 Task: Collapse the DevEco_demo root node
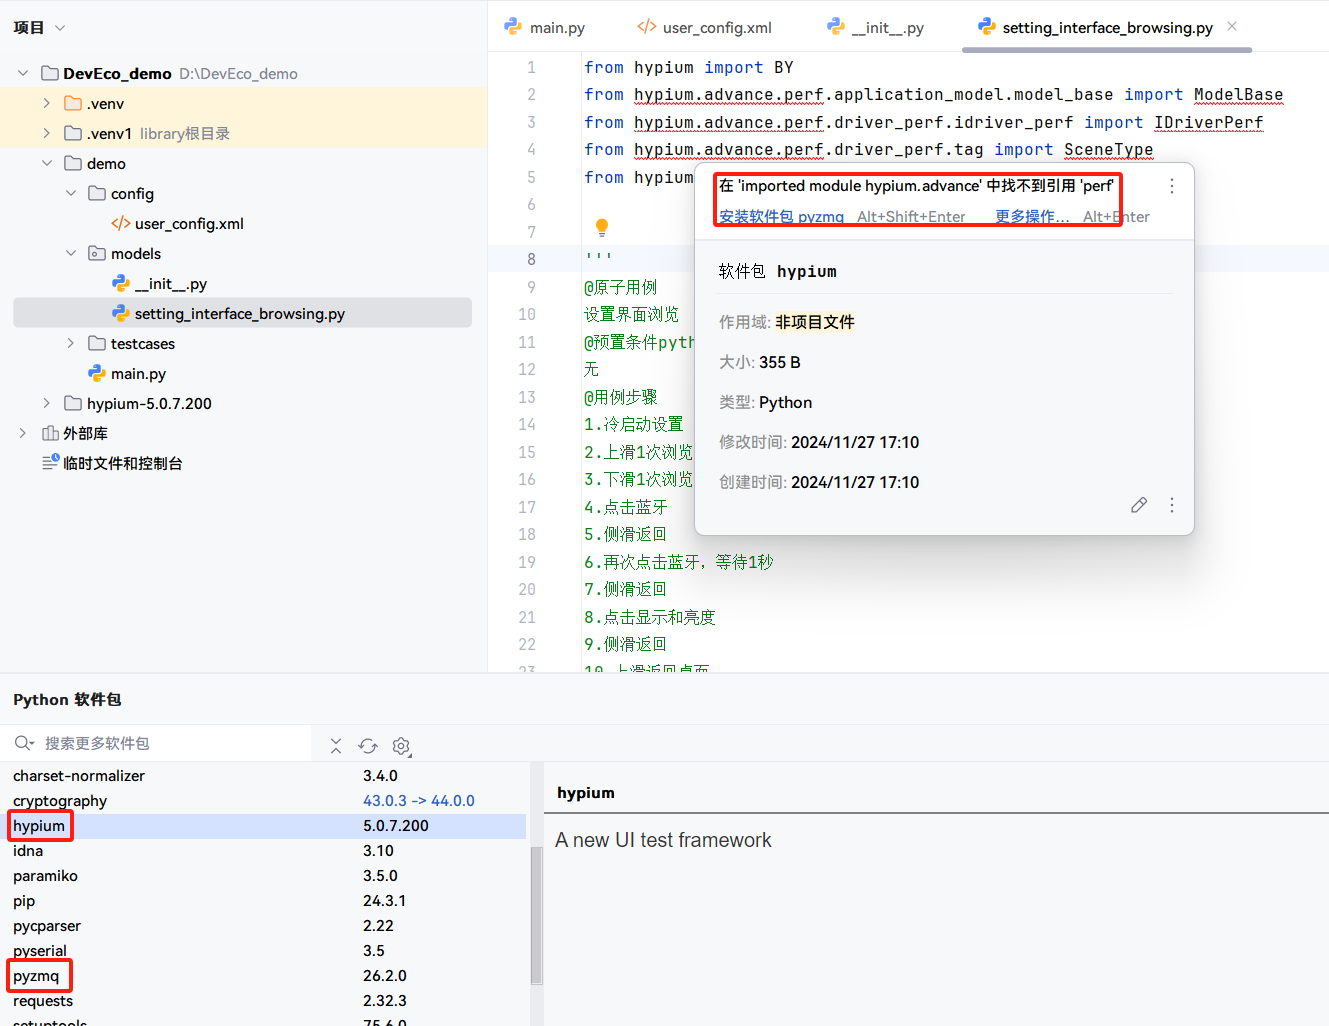(x=23, y=73)
